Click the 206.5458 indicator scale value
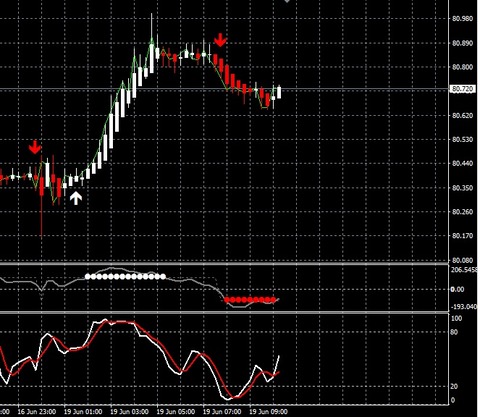 pyautogui.click(x=464, y=270)
